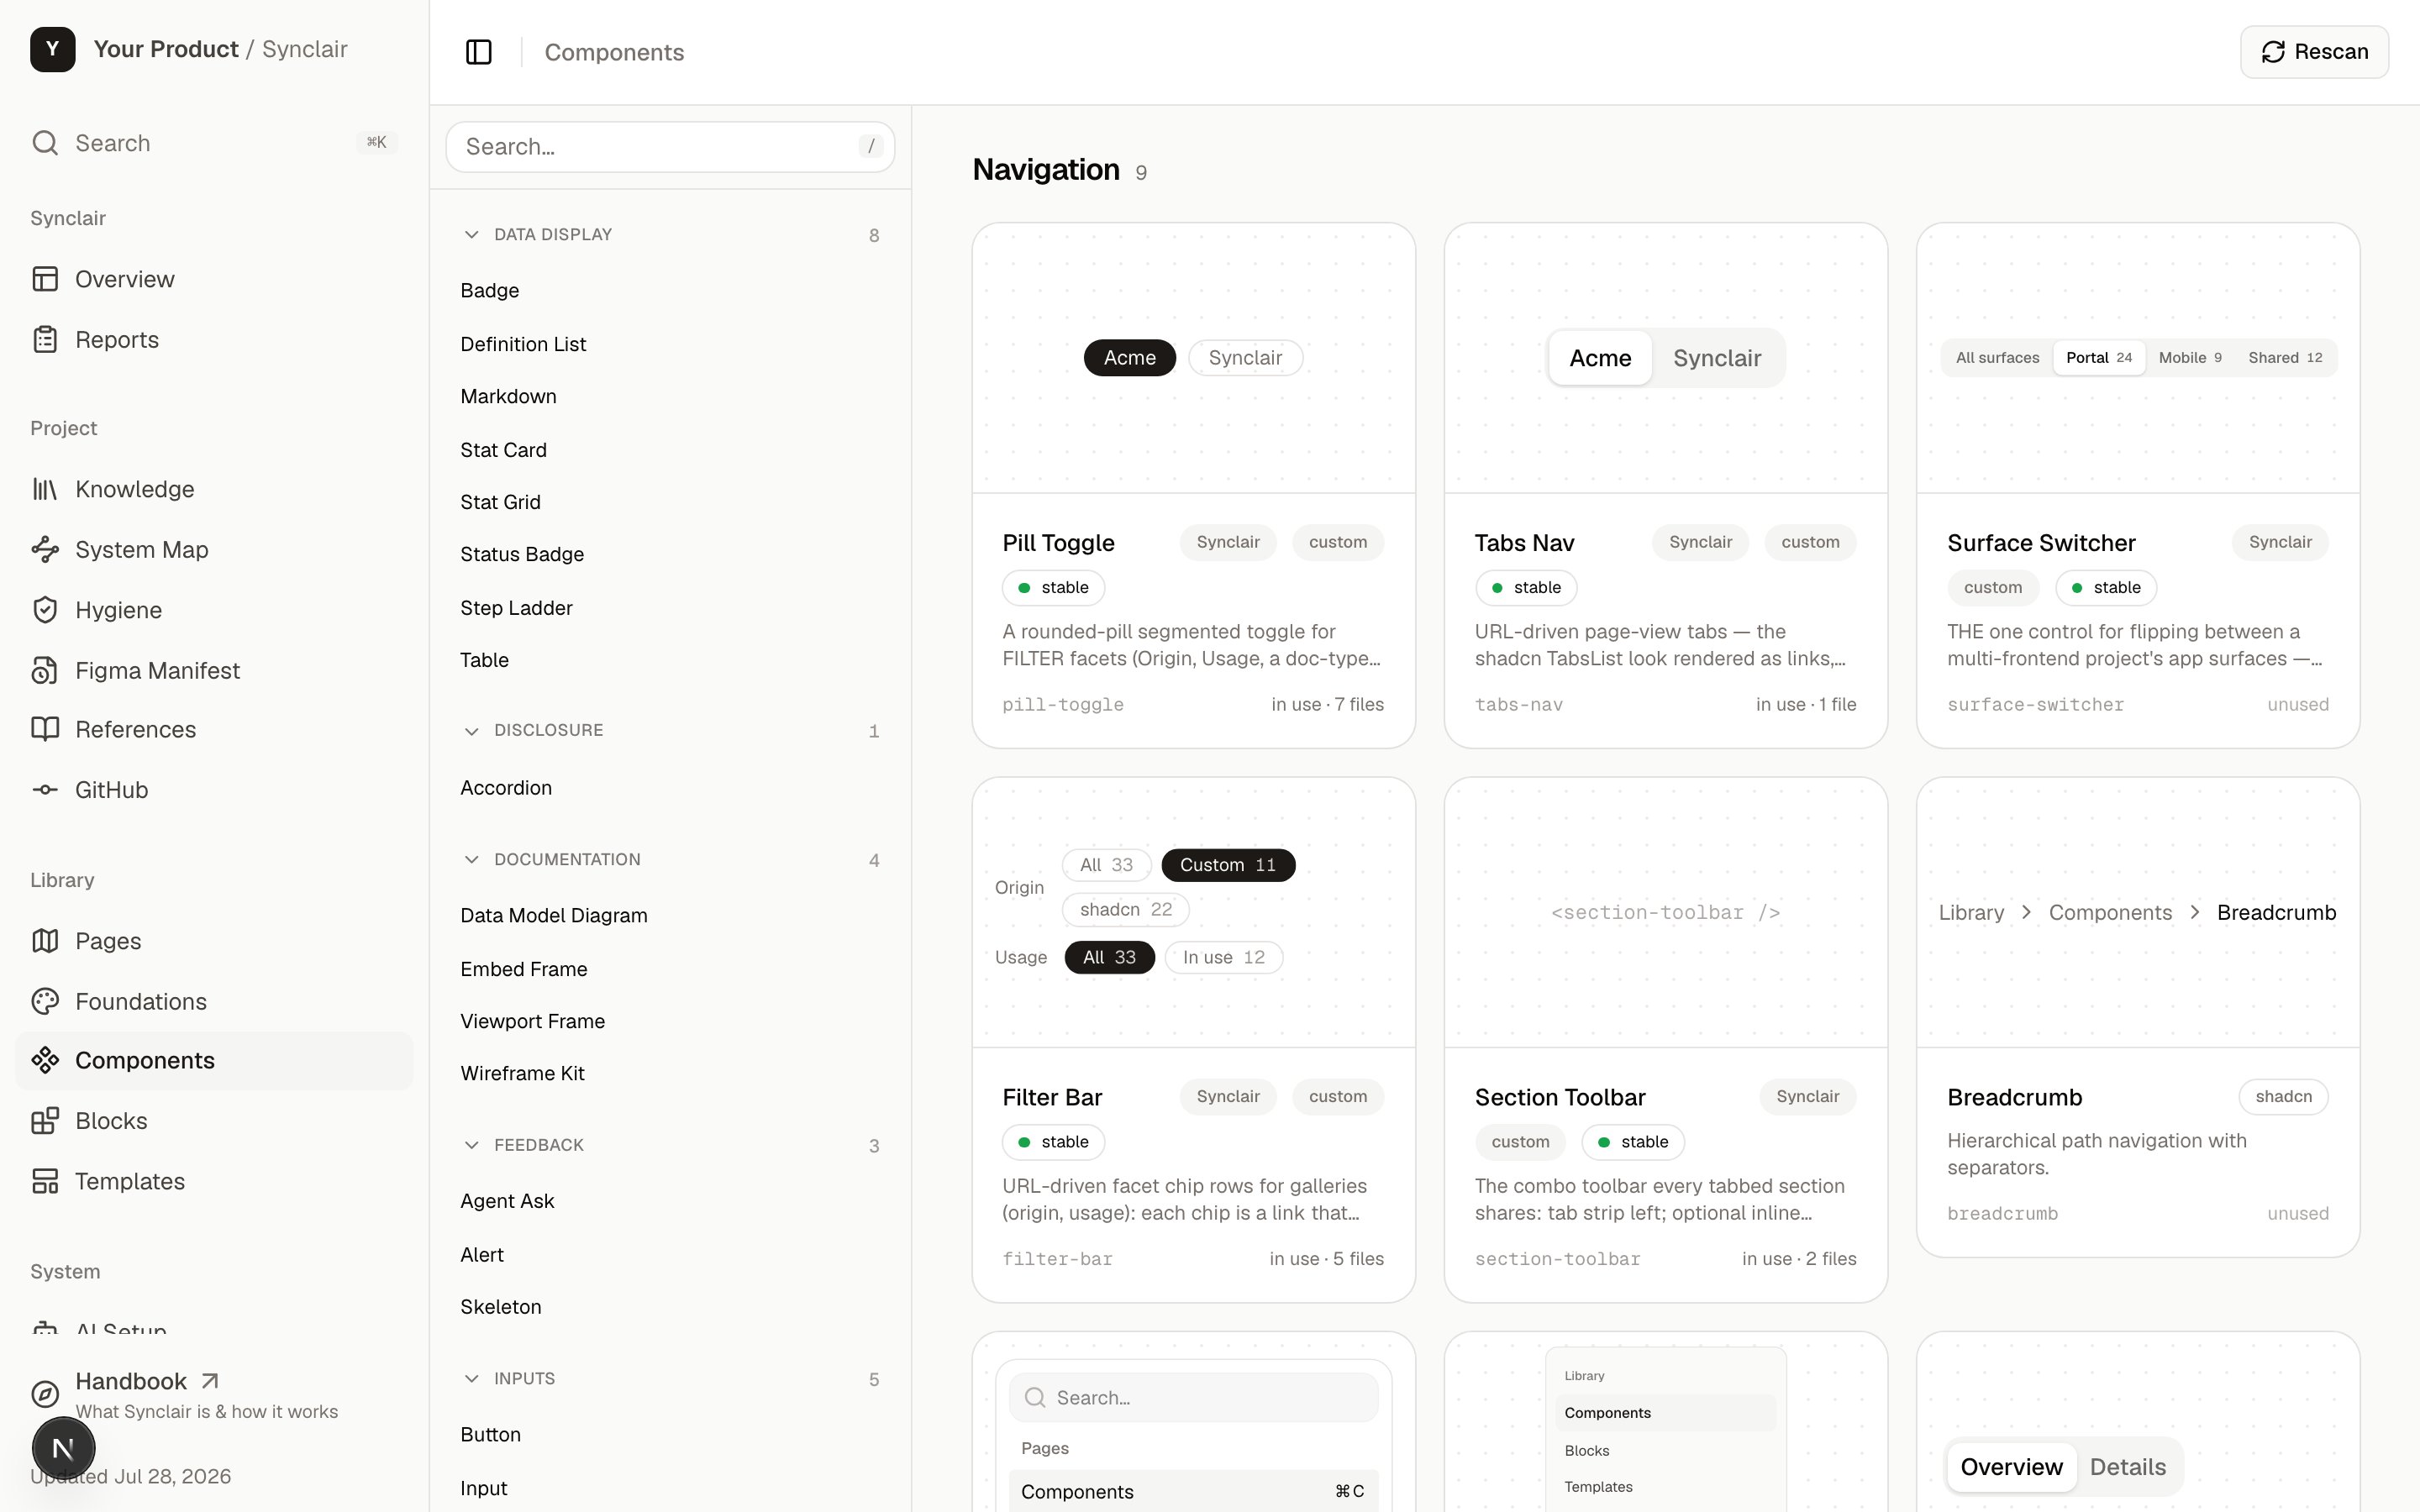
Task: Click Library in breadcrumb preview
Action: 1971,913
